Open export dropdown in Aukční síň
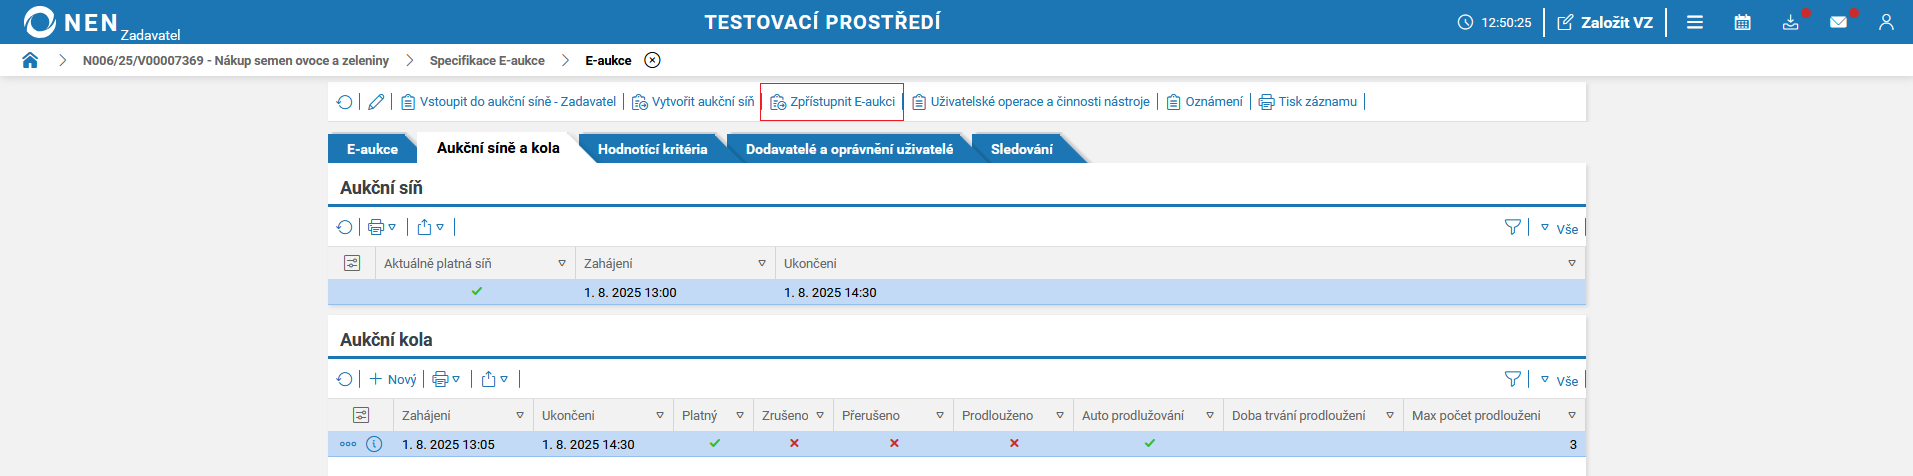 (430, 227)
